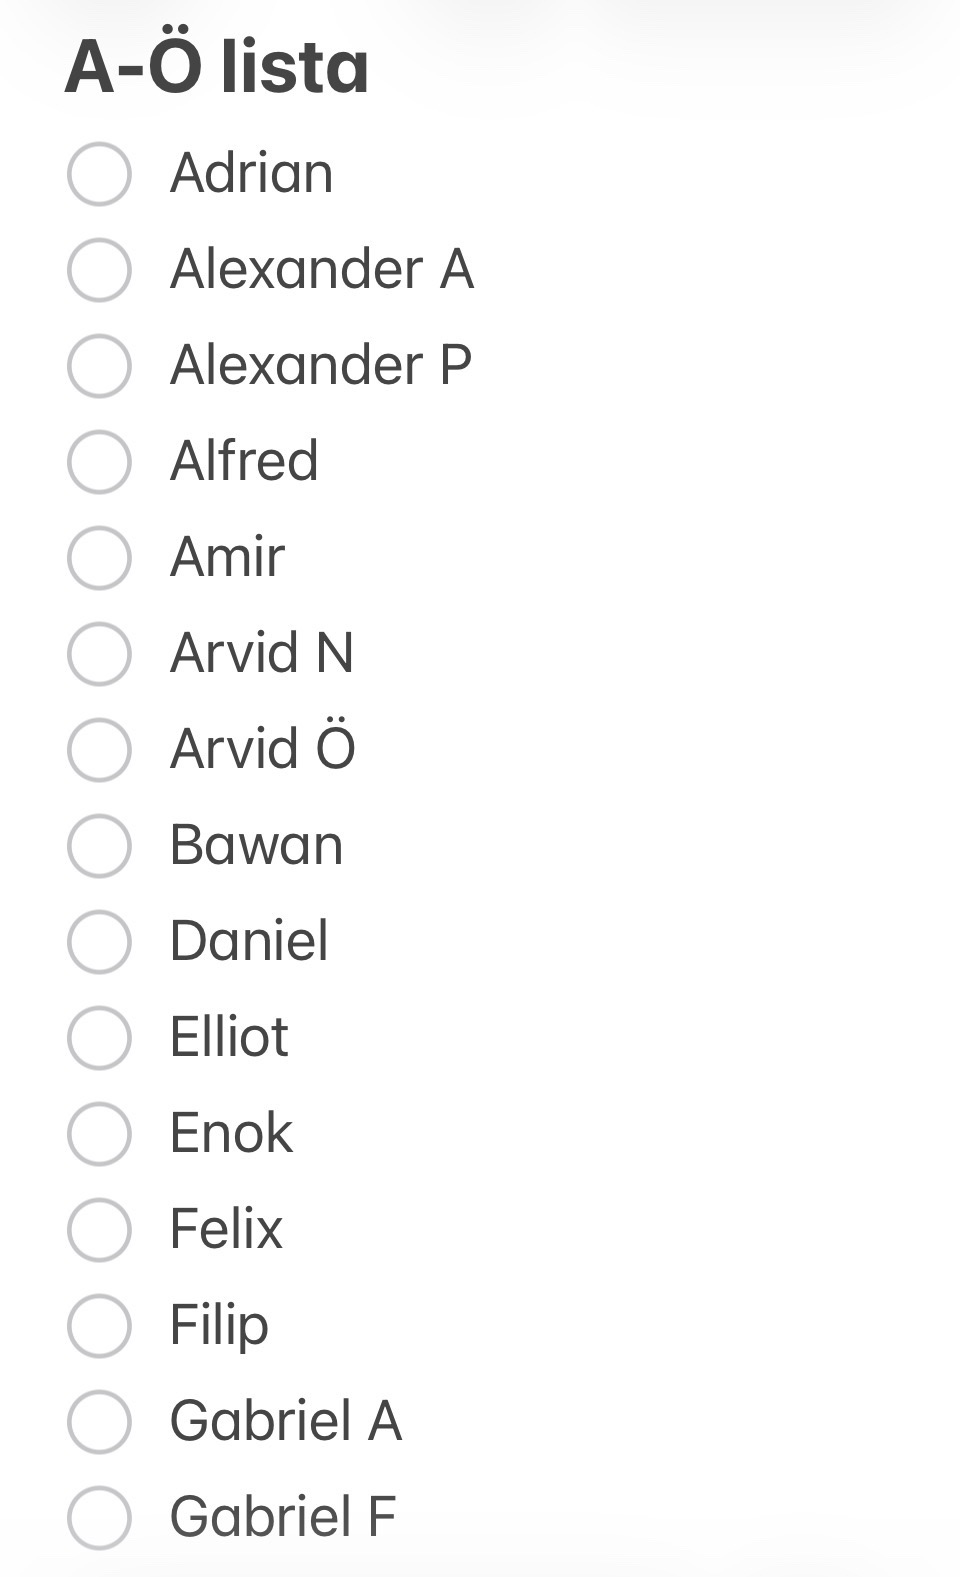Click the A-Ö lista heading
Screen dimensions: 960x1577
[x=217, y=68]
